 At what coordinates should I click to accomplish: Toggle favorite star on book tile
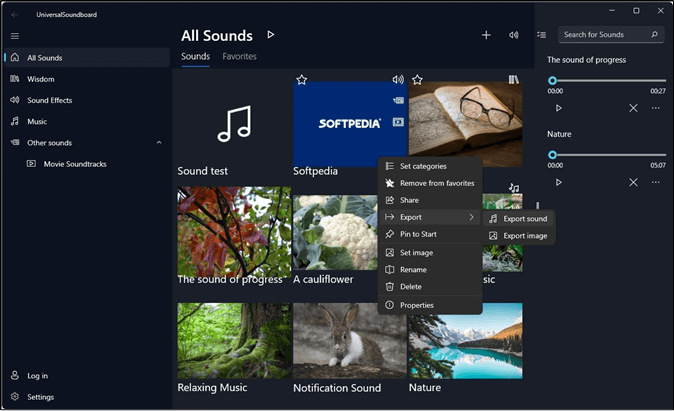pos(417,80)
